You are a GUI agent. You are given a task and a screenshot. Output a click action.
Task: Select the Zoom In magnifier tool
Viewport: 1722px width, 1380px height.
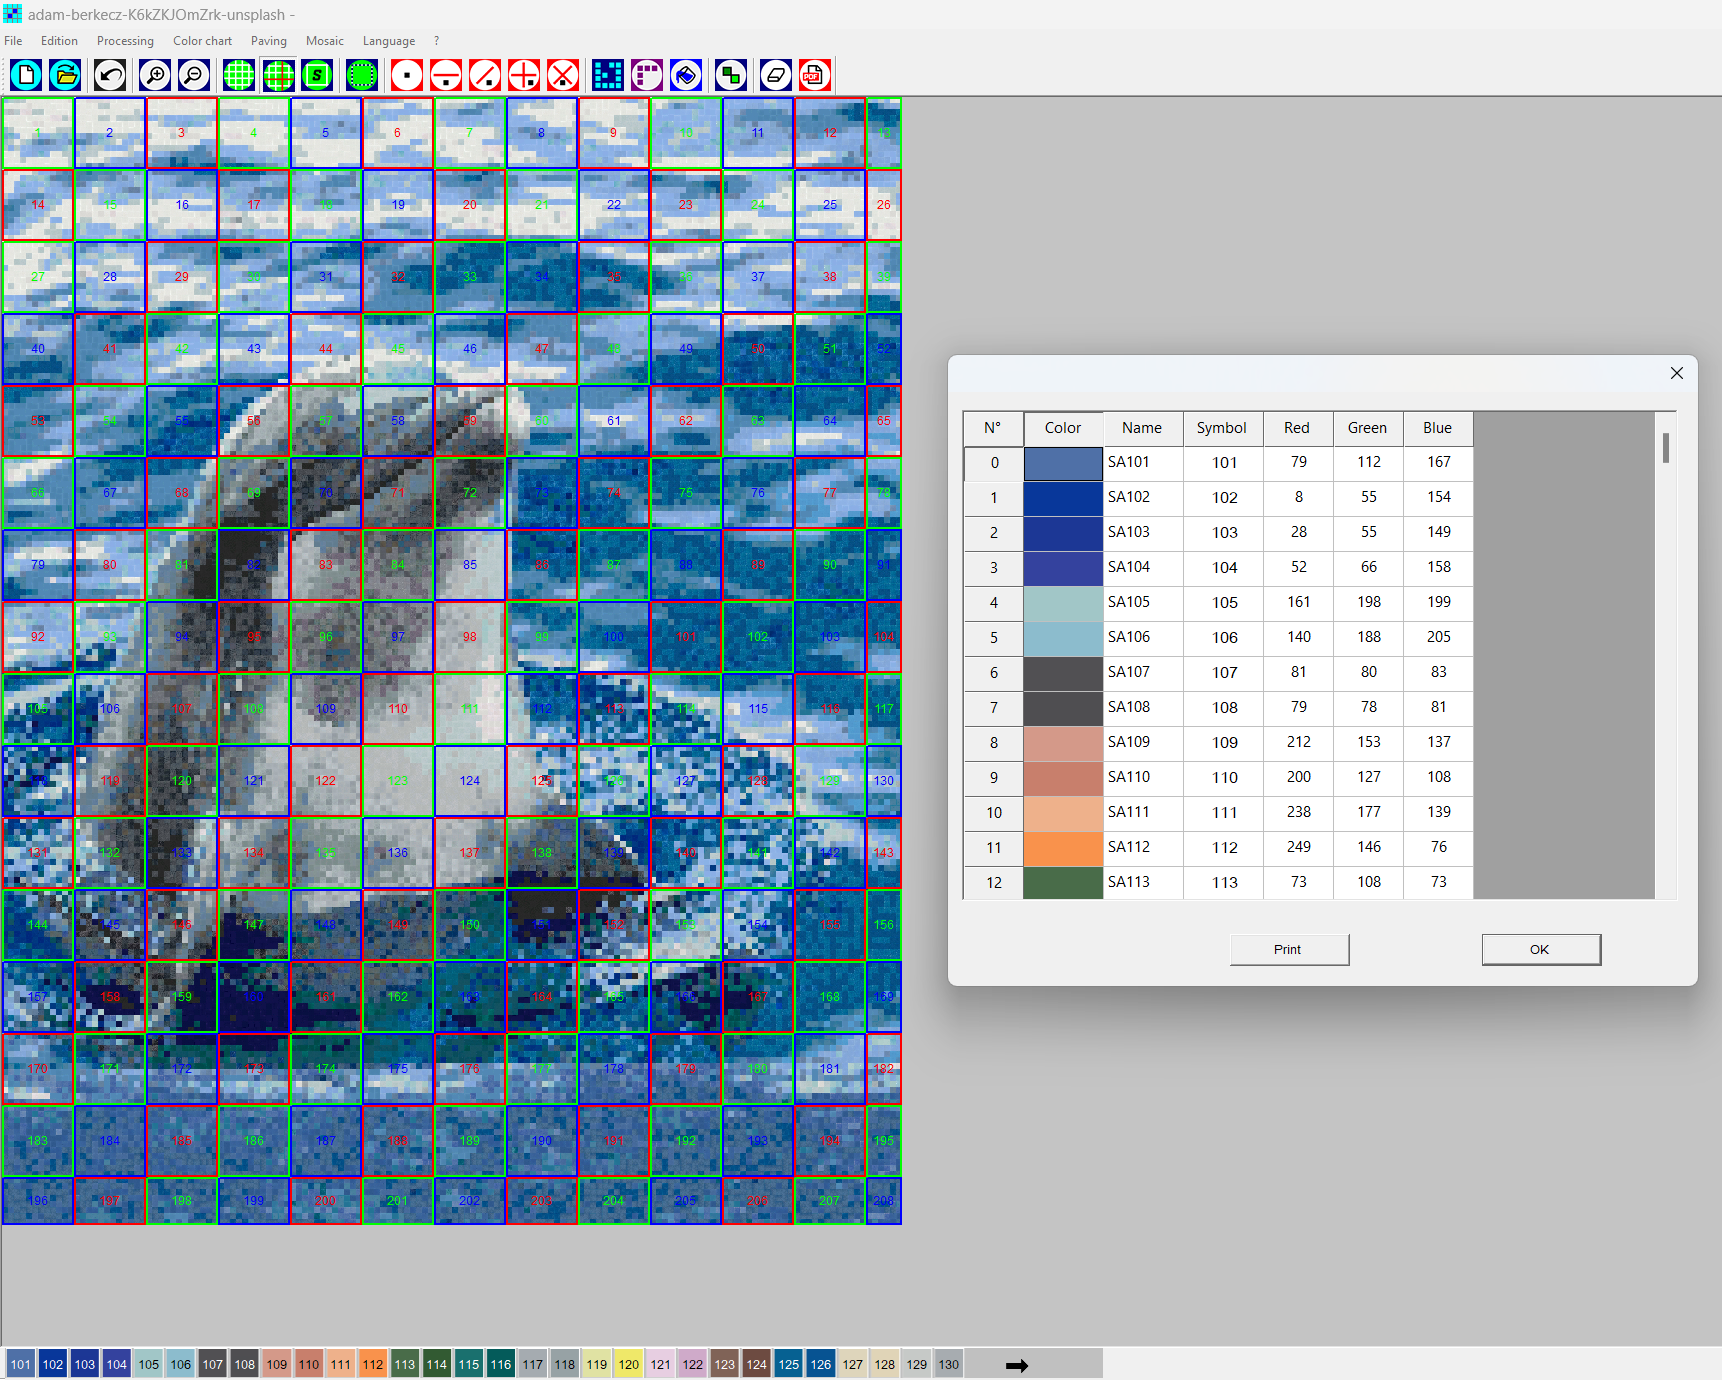(154, 75)
